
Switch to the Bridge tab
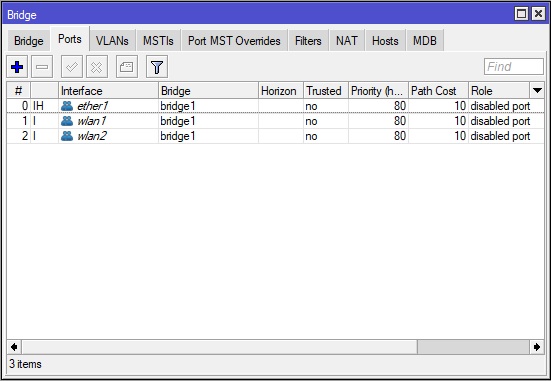tap(28, 41)
